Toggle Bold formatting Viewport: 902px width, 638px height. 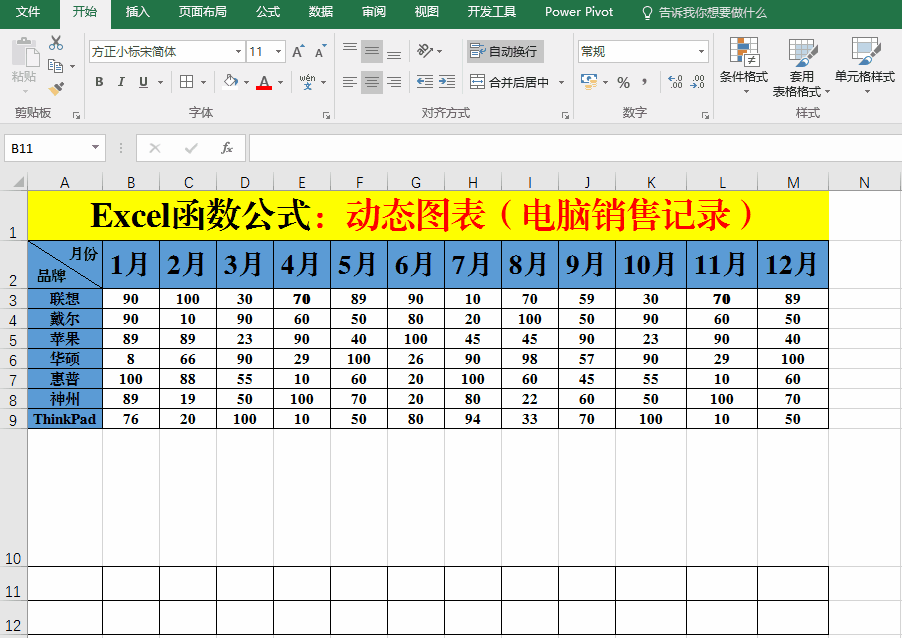[x=99, y=82]
